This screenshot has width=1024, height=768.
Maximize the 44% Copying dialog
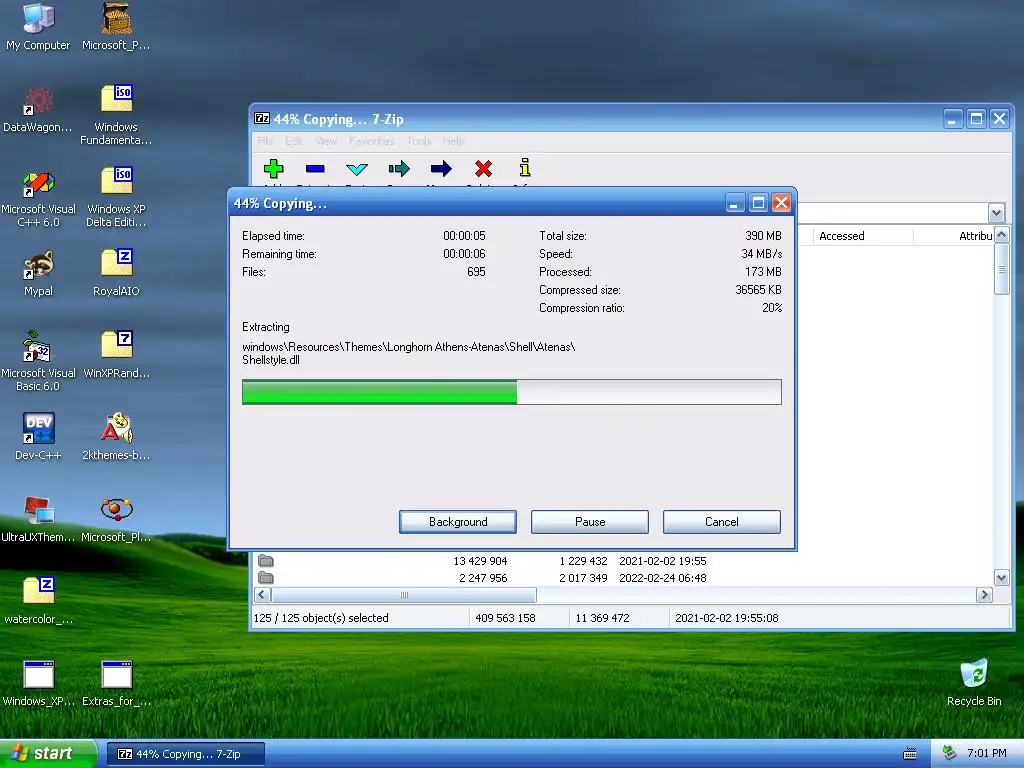coord(758,203)
